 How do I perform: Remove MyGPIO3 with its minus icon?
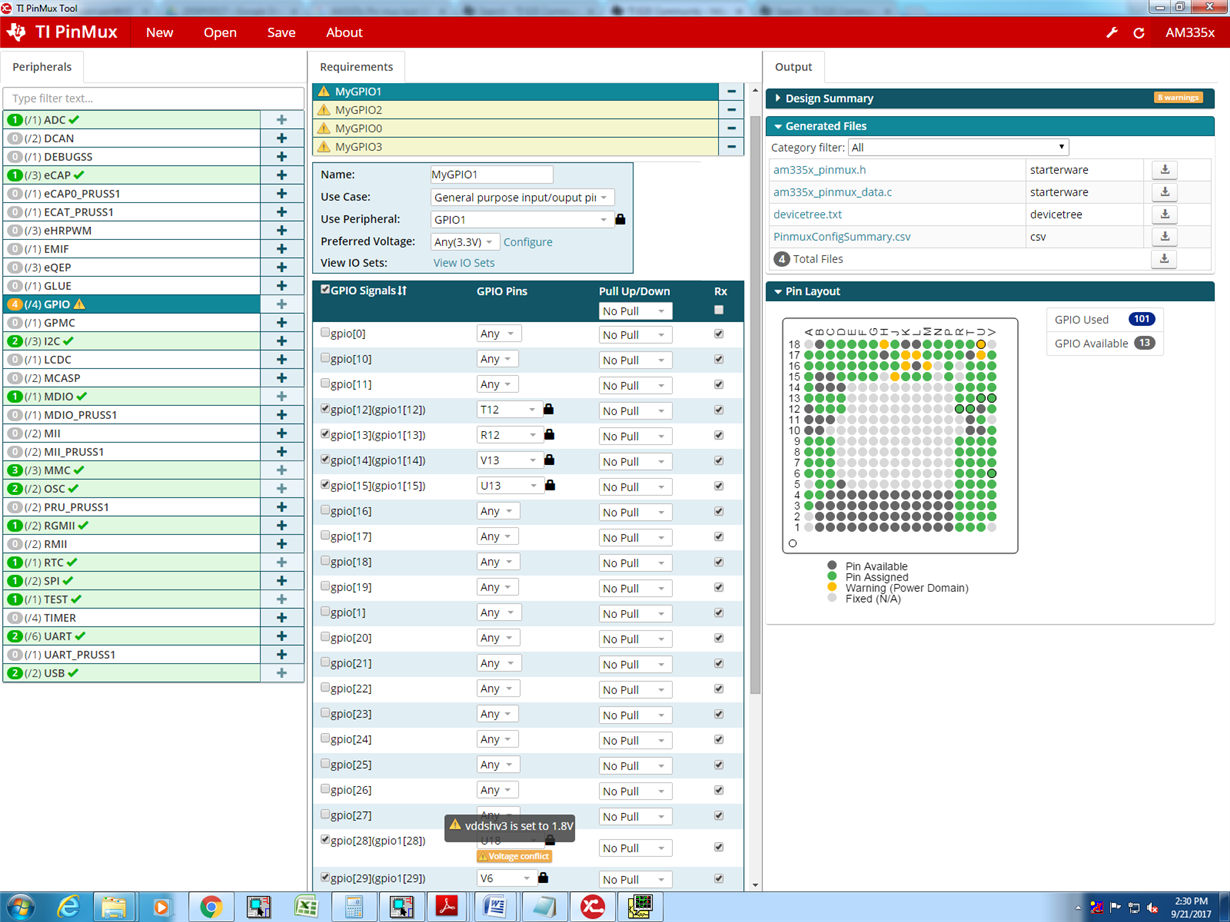click(731, 147)
